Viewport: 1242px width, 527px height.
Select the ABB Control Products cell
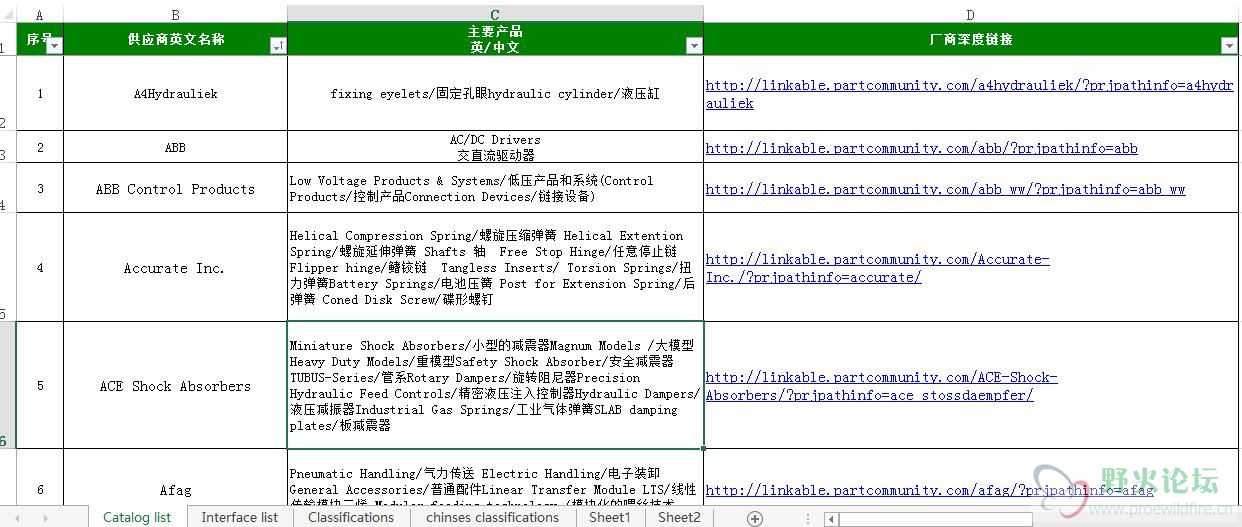[x=175, y=189]
